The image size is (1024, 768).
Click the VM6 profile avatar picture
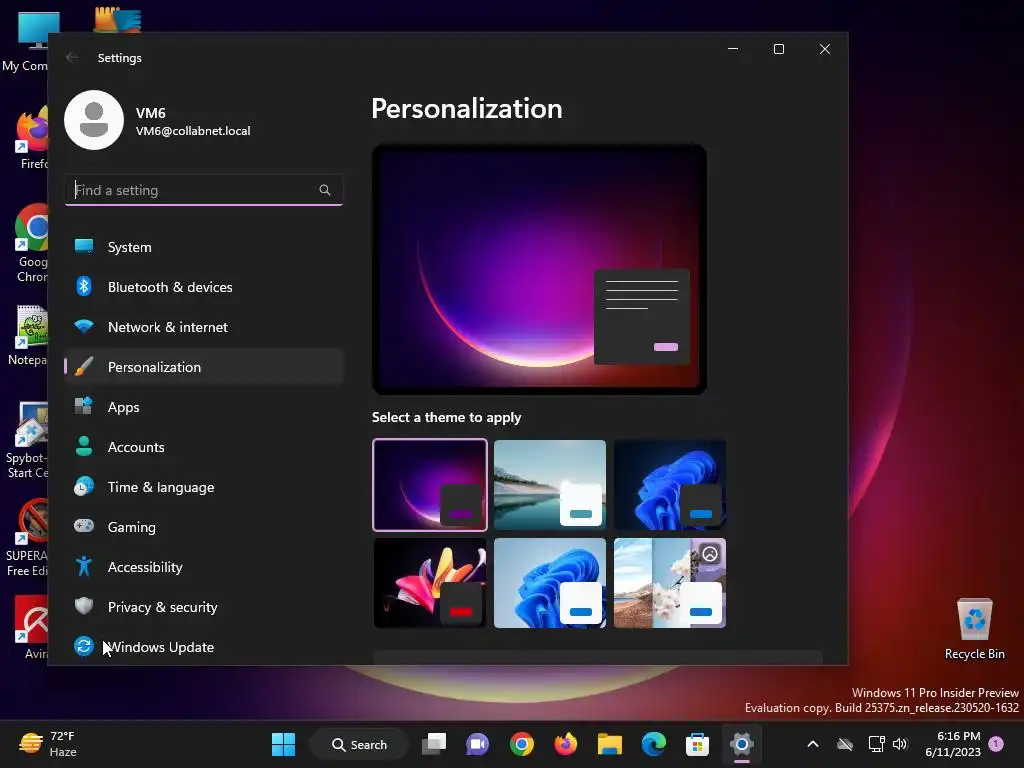coord(94,120)
